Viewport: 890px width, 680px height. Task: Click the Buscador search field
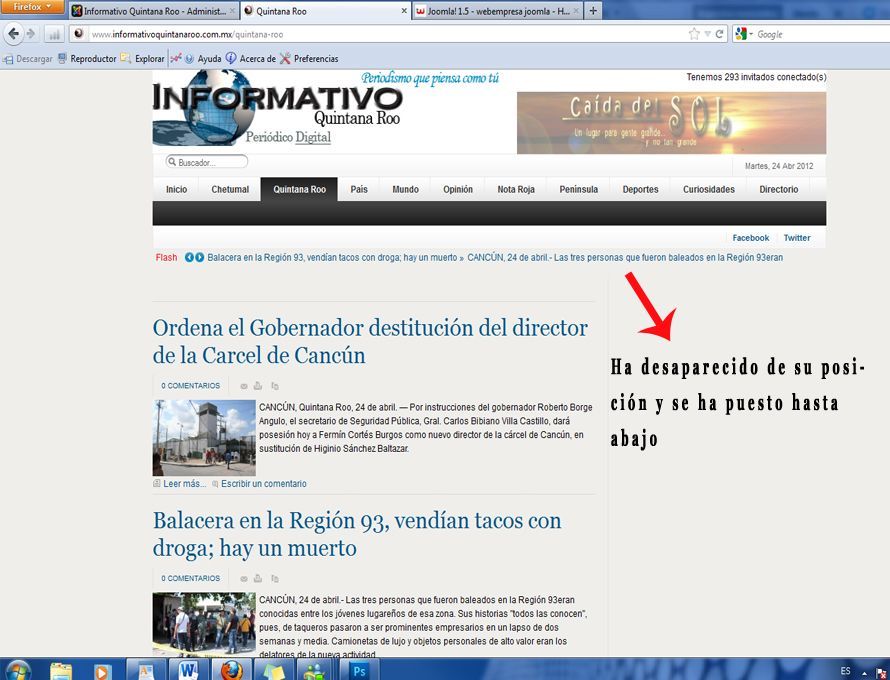pyautogui.click(x=207, y=162)
